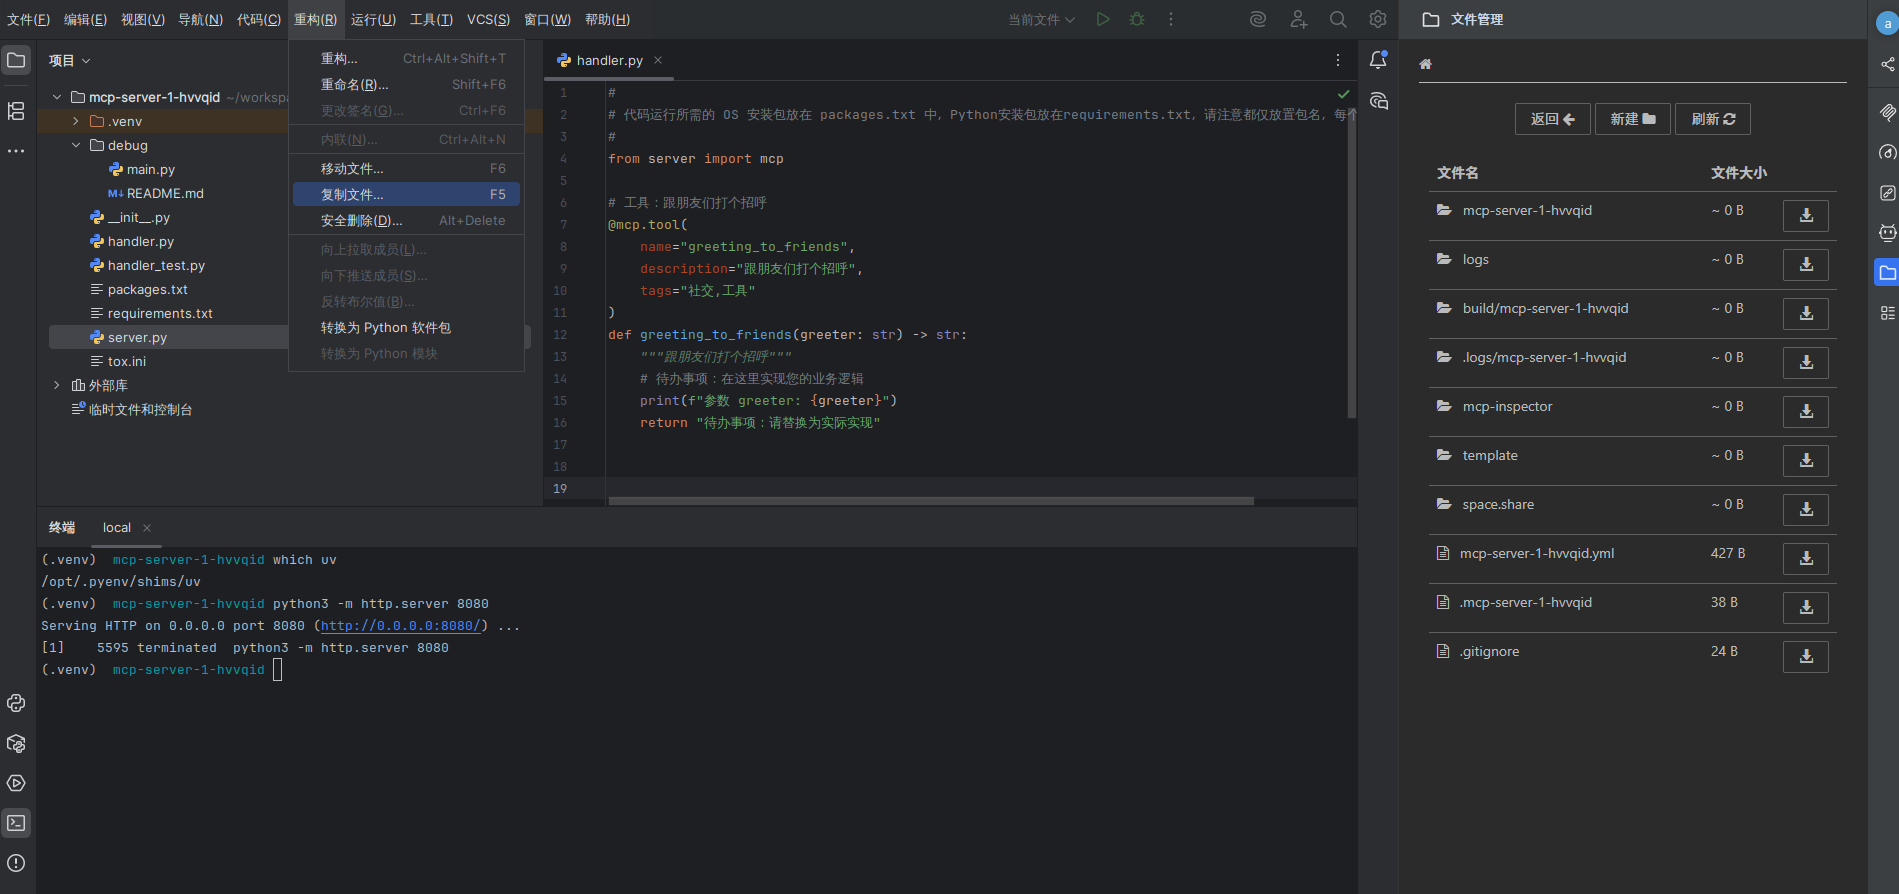This screenshot has height=894, width=1899.
Task: Open the Search Everywhere magnifier icon
Action: coord(1338,19)
